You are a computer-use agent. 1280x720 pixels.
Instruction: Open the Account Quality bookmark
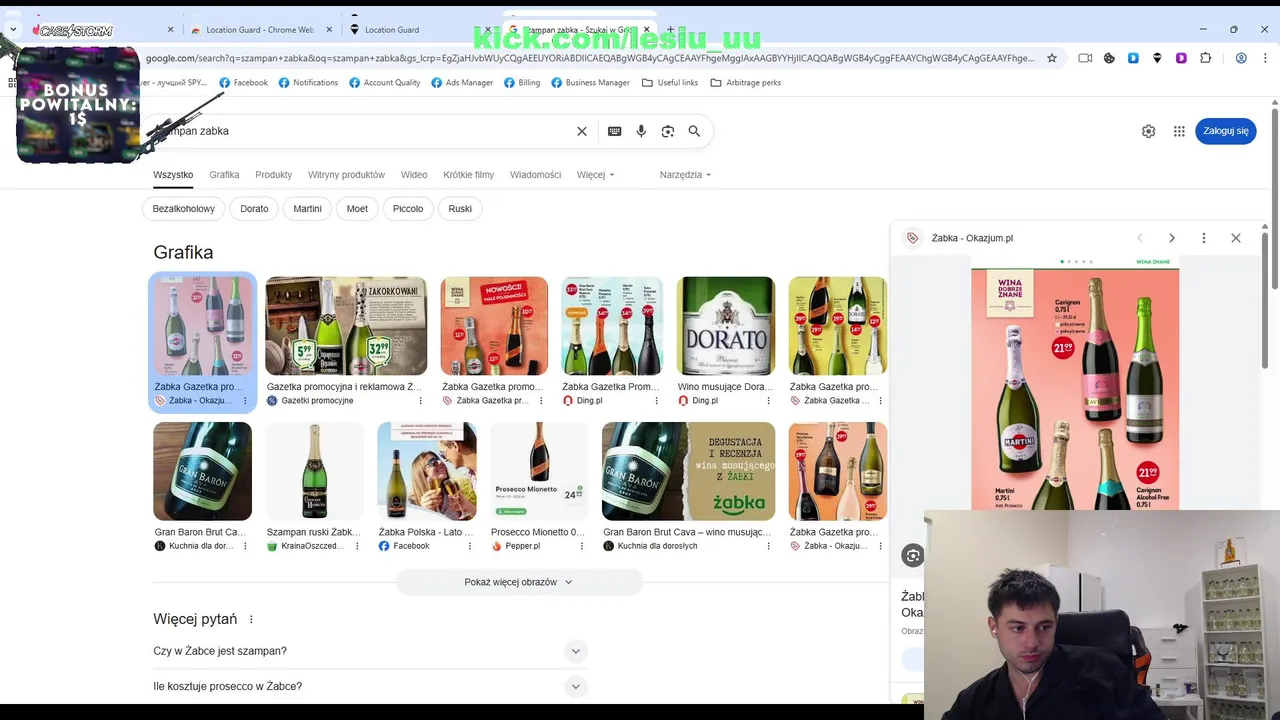click(384, 83)
